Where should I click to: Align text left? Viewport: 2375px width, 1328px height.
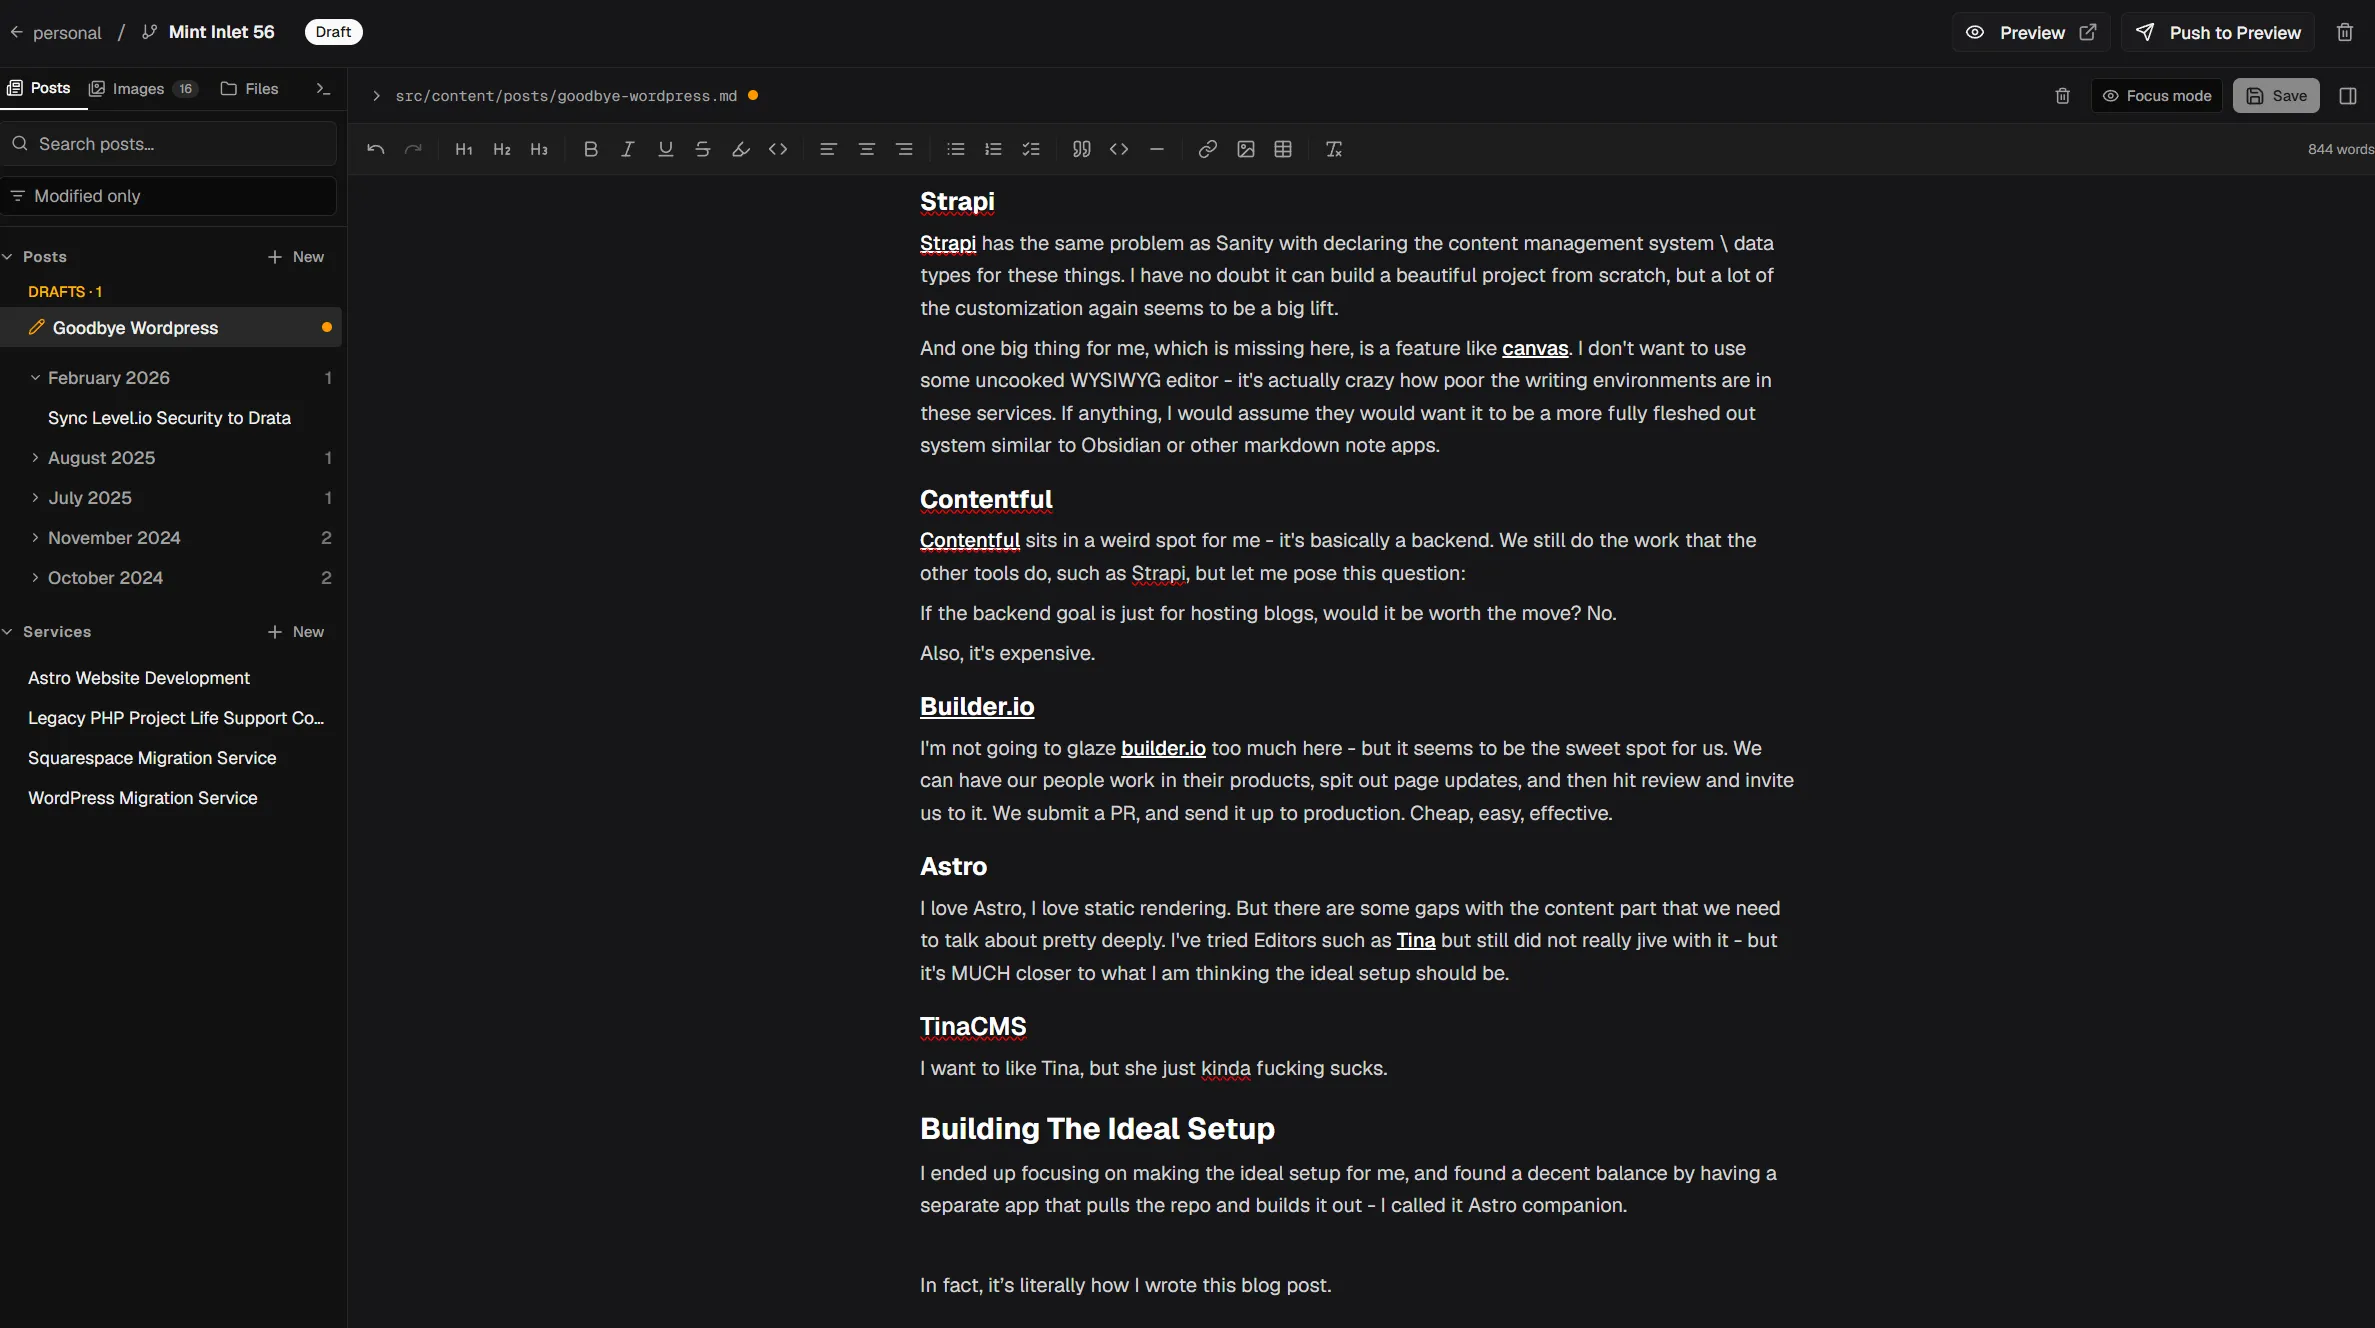[828, 149]
